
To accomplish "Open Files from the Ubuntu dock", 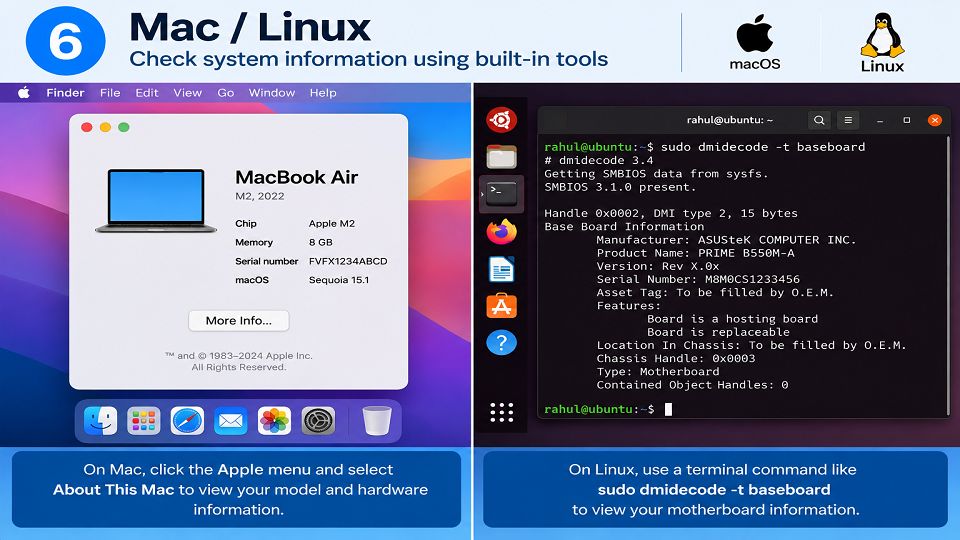I will pyautogui.click(x=501, y=157).
